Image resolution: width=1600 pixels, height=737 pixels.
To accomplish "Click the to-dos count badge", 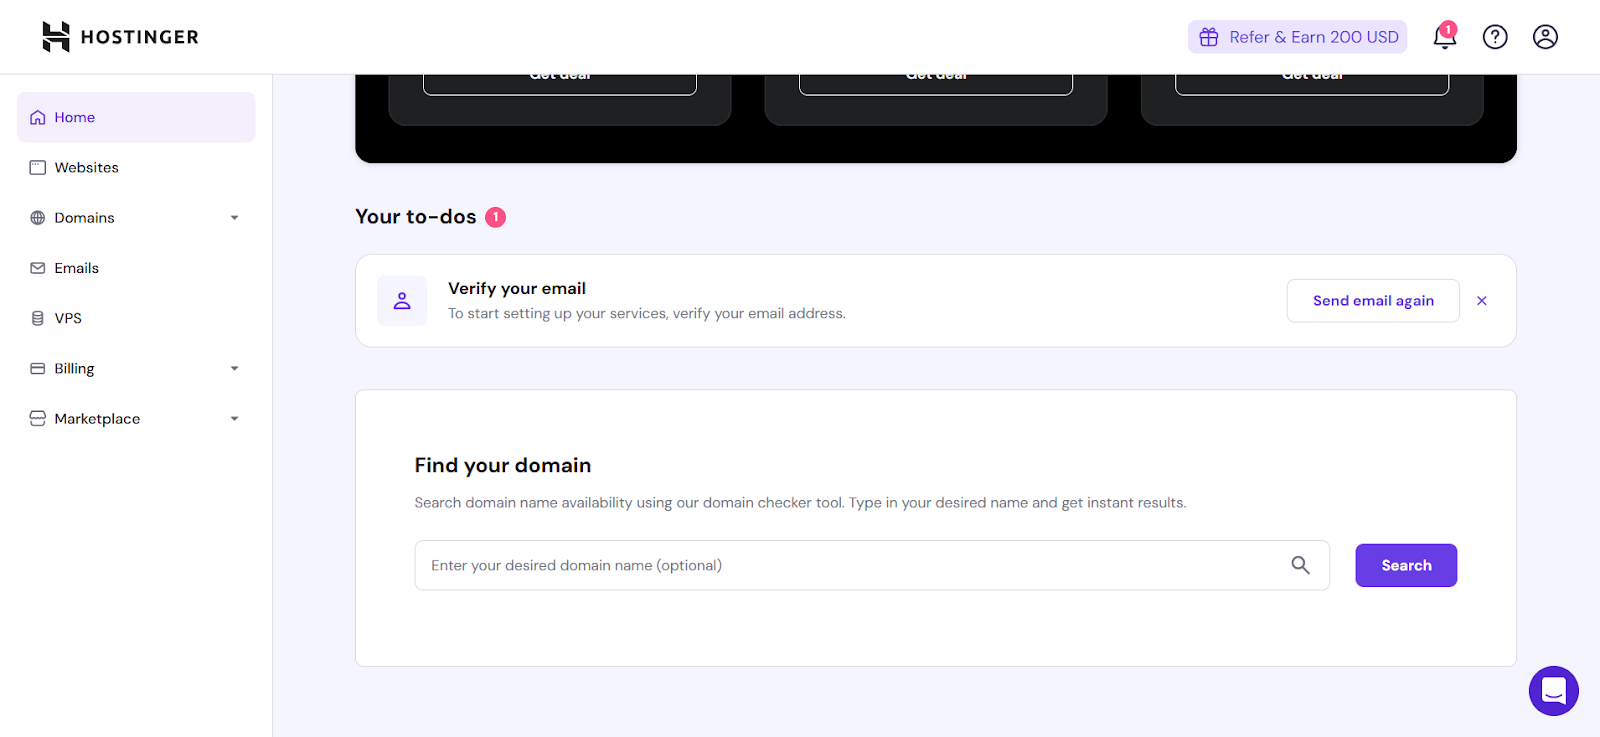I will point(496,217).
